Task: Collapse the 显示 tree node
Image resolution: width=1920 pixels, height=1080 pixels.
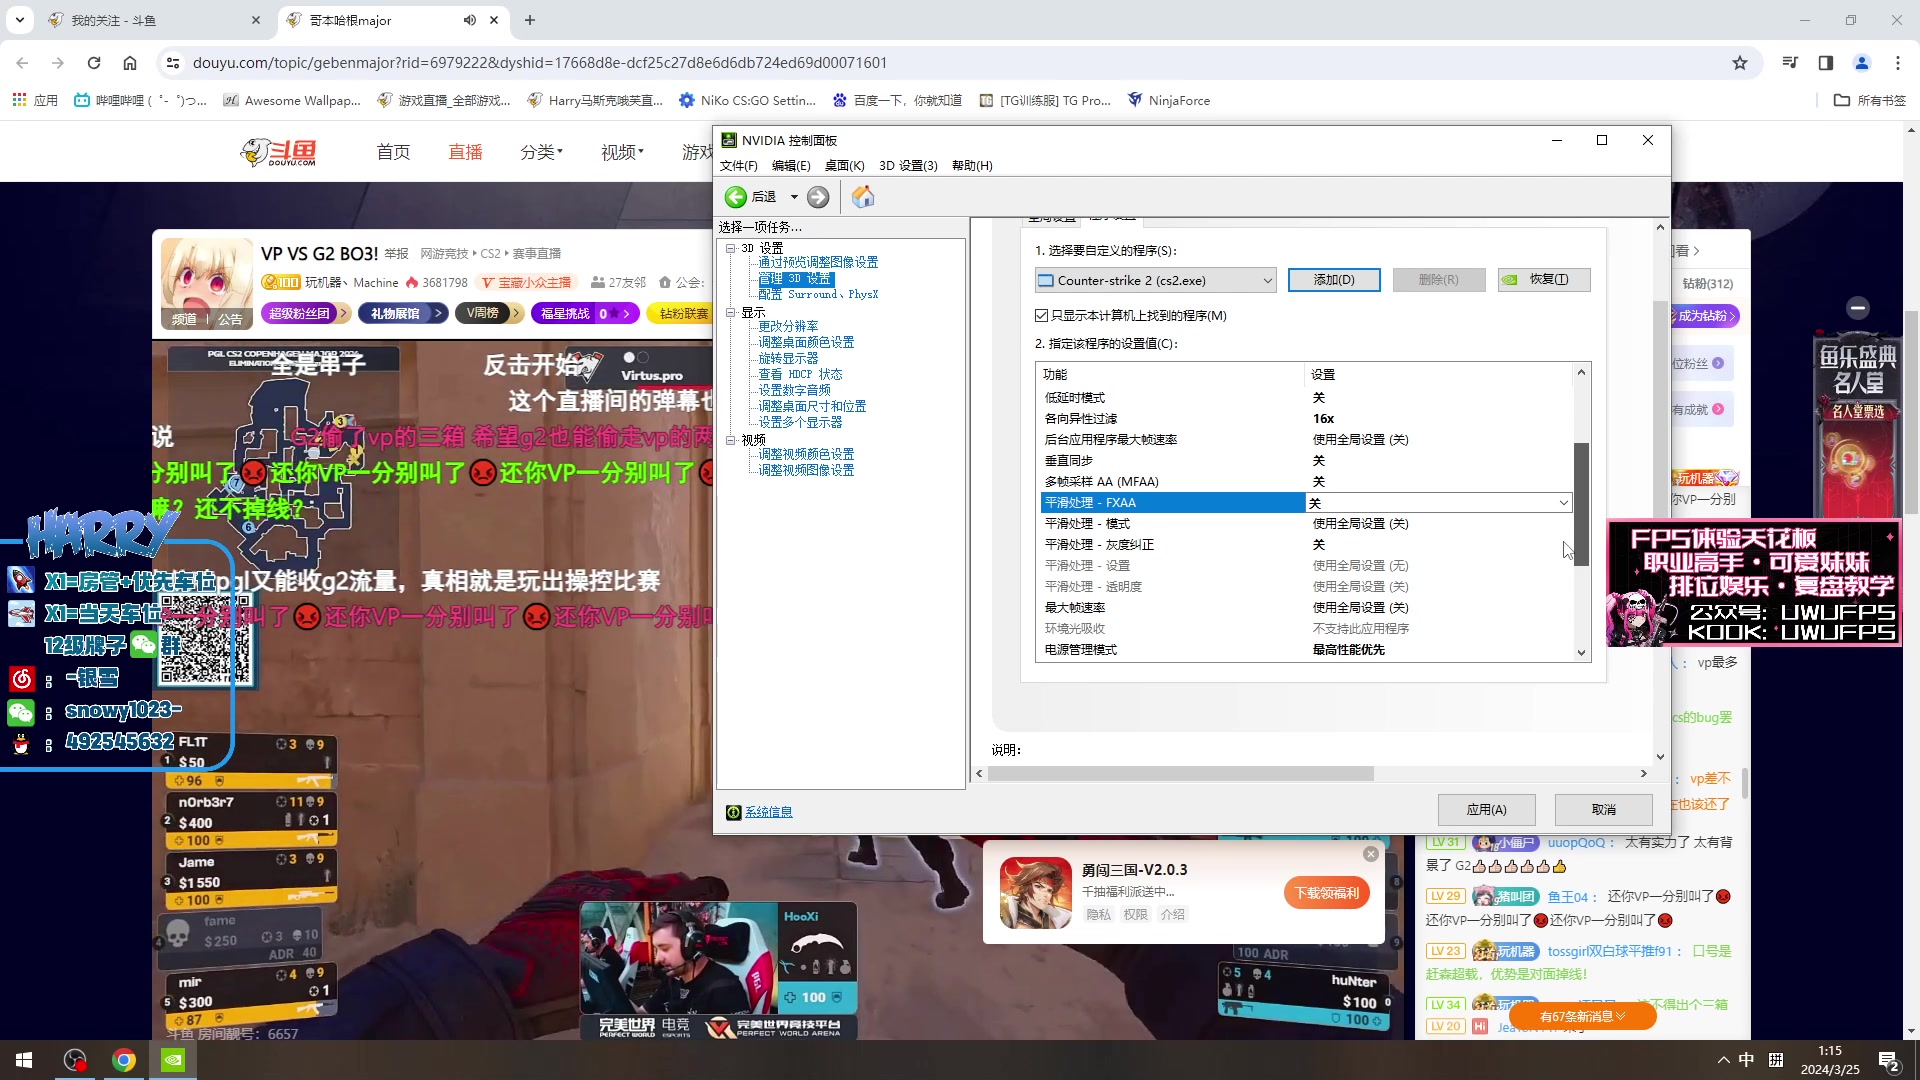Action: (x=731, y=313)
